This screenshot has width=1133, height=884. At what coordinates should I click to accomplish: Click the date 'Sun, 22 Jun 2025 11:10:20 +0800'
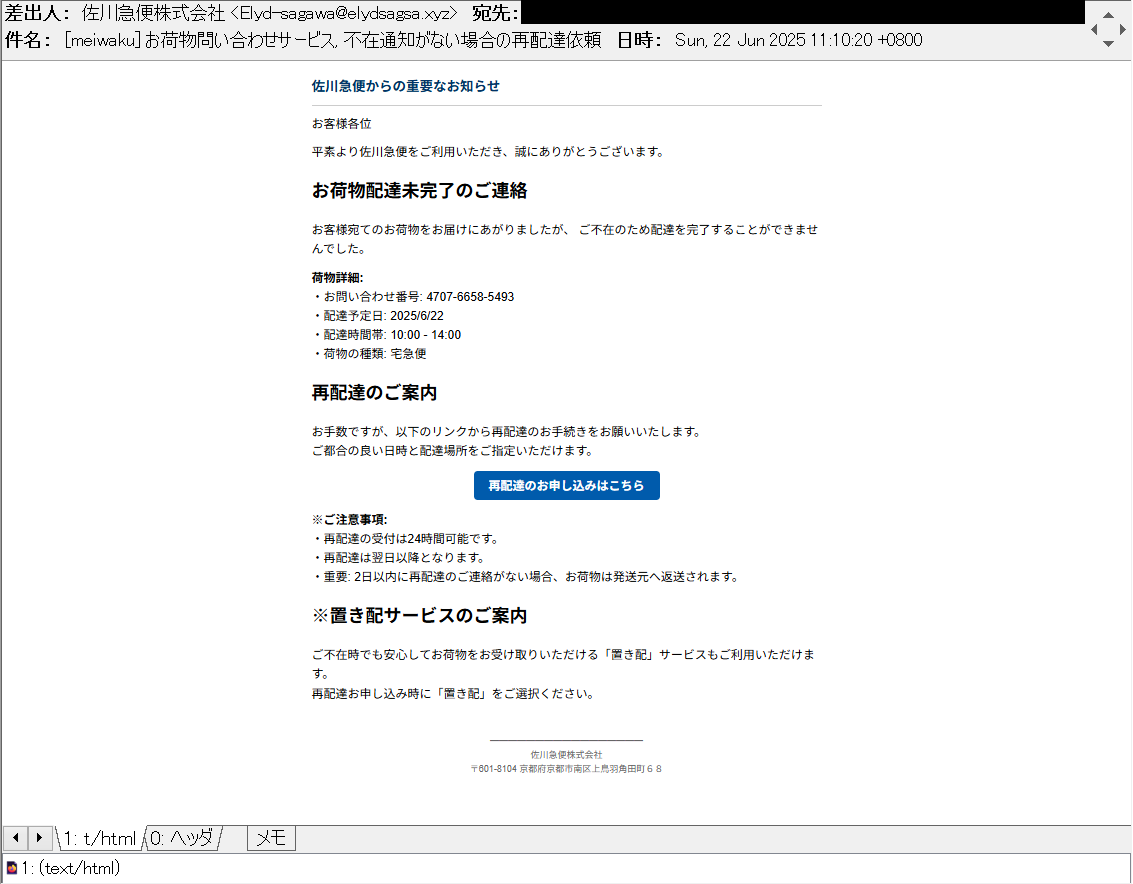click(798, 40)
